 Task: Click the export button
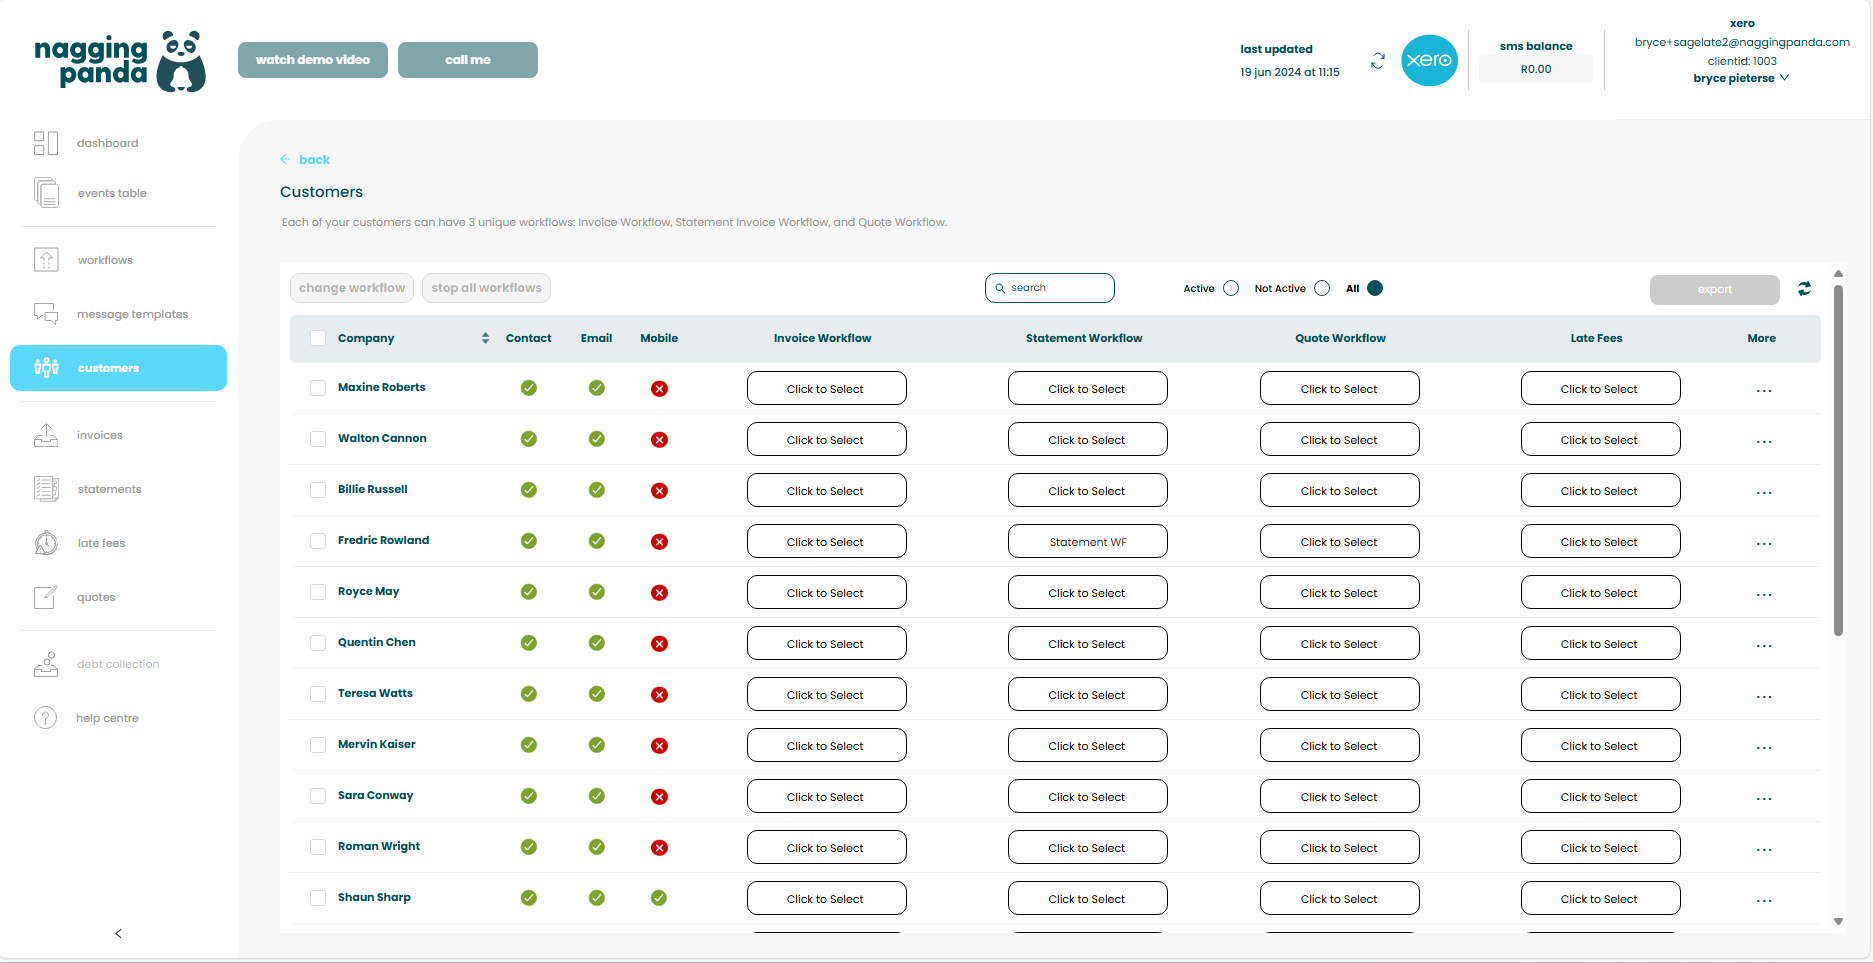[1714, 289]
